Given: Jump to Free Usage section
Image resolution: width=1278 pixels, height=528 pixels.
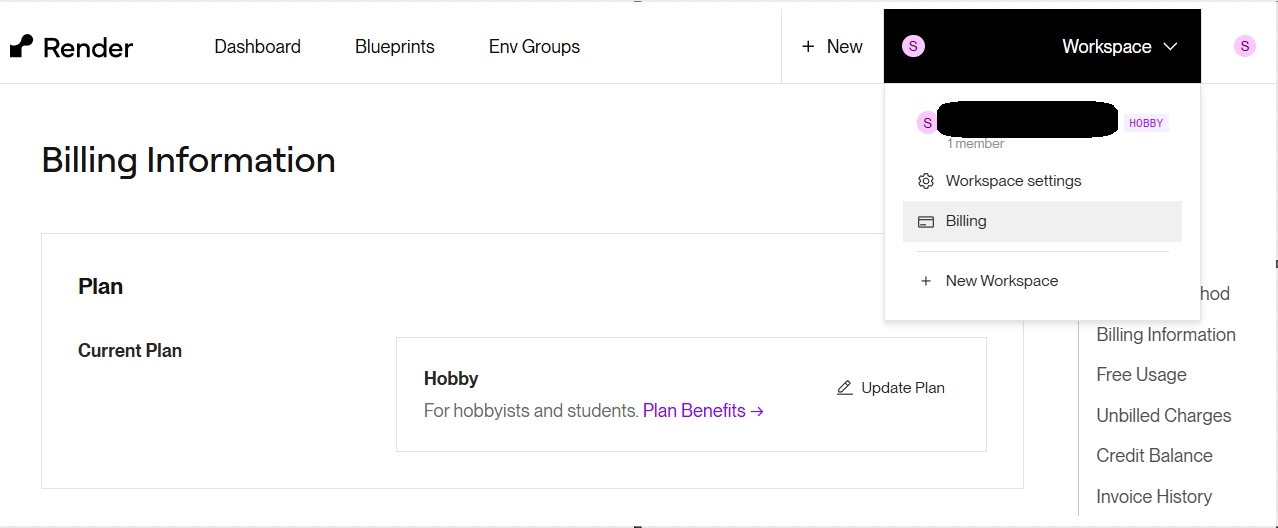Looking at the screenshot, I should (1141, 375).
